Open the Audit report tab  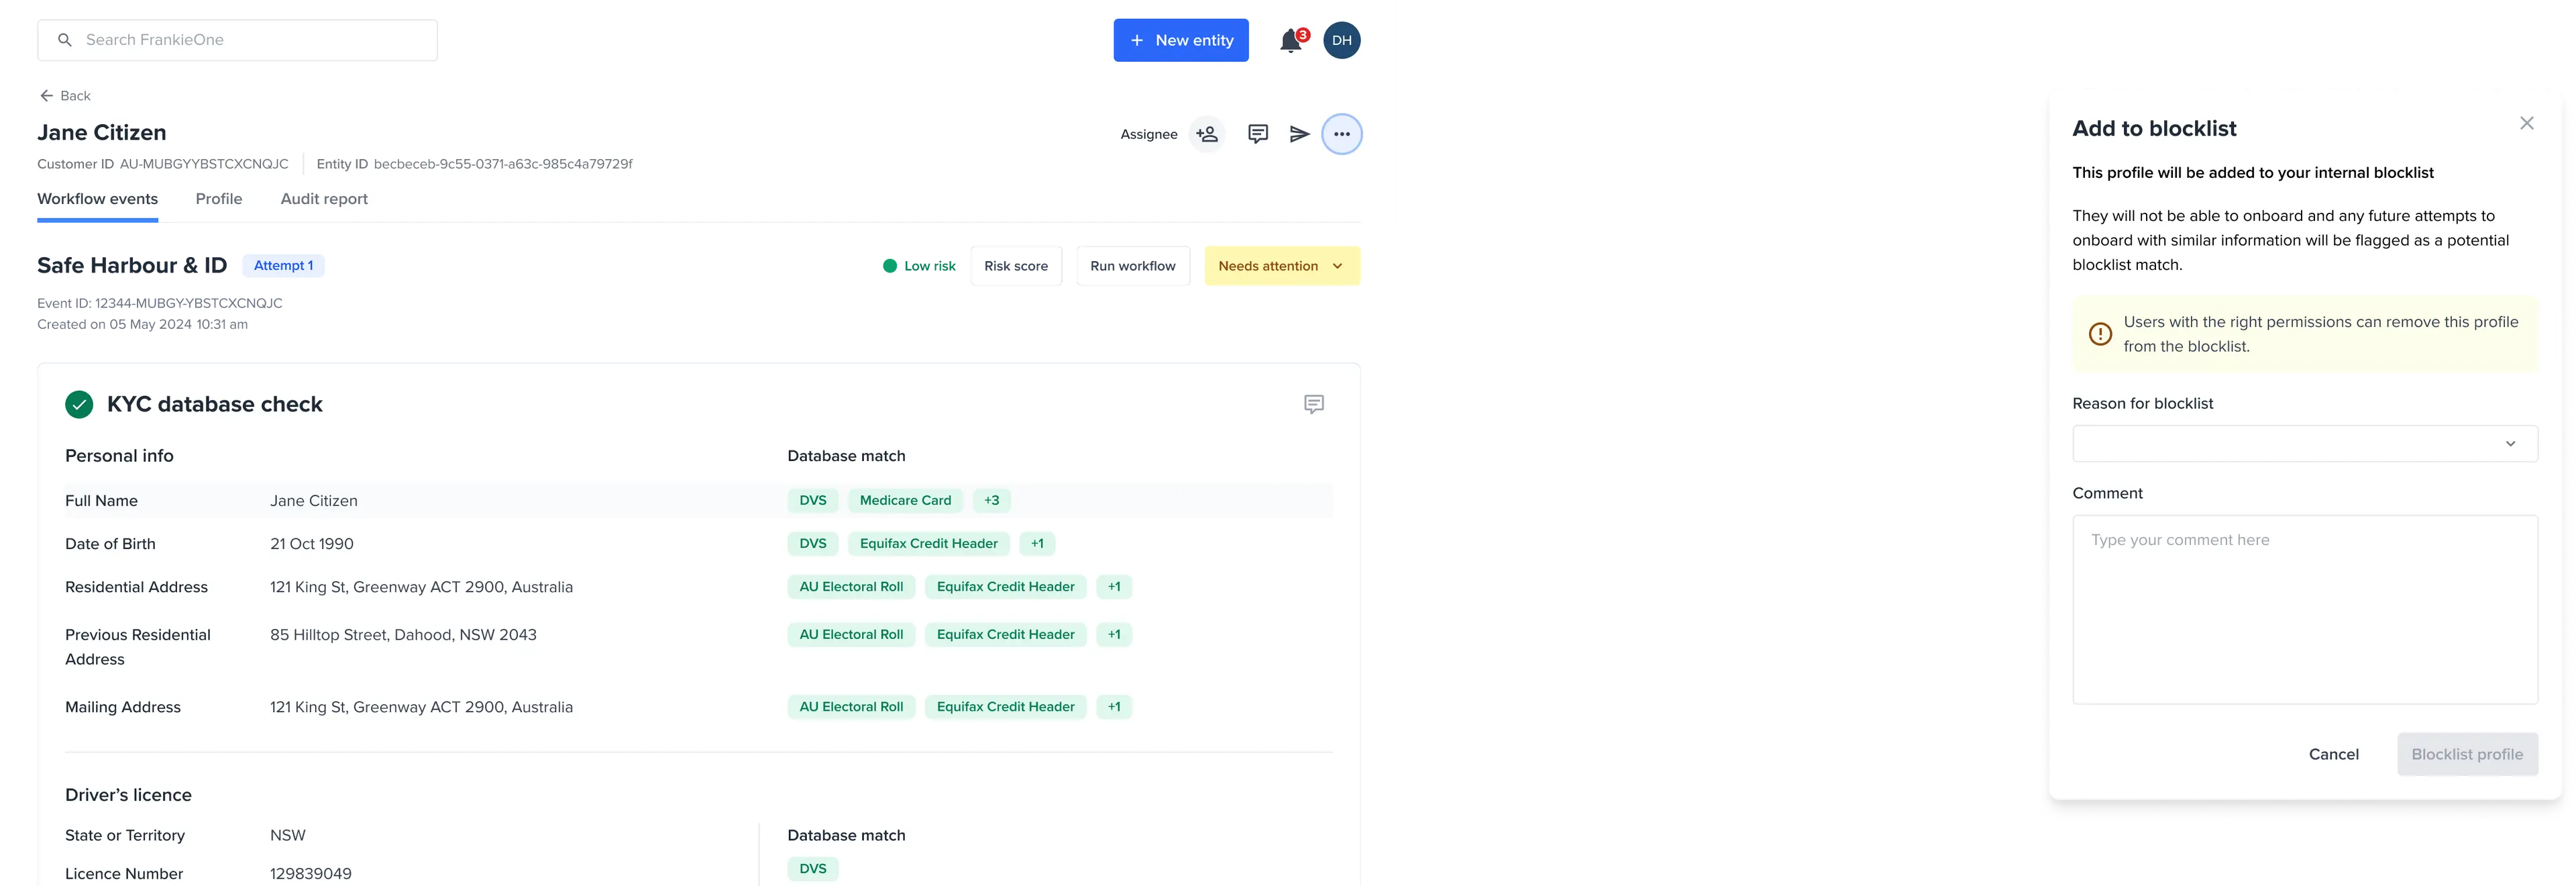click(324, 199)
